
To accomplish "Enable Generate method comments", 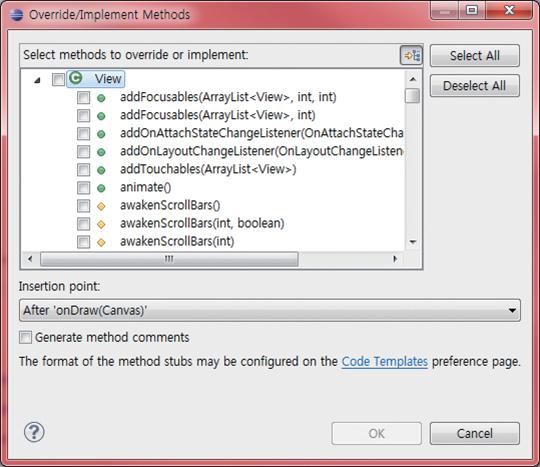I will [x=25, y=338].
